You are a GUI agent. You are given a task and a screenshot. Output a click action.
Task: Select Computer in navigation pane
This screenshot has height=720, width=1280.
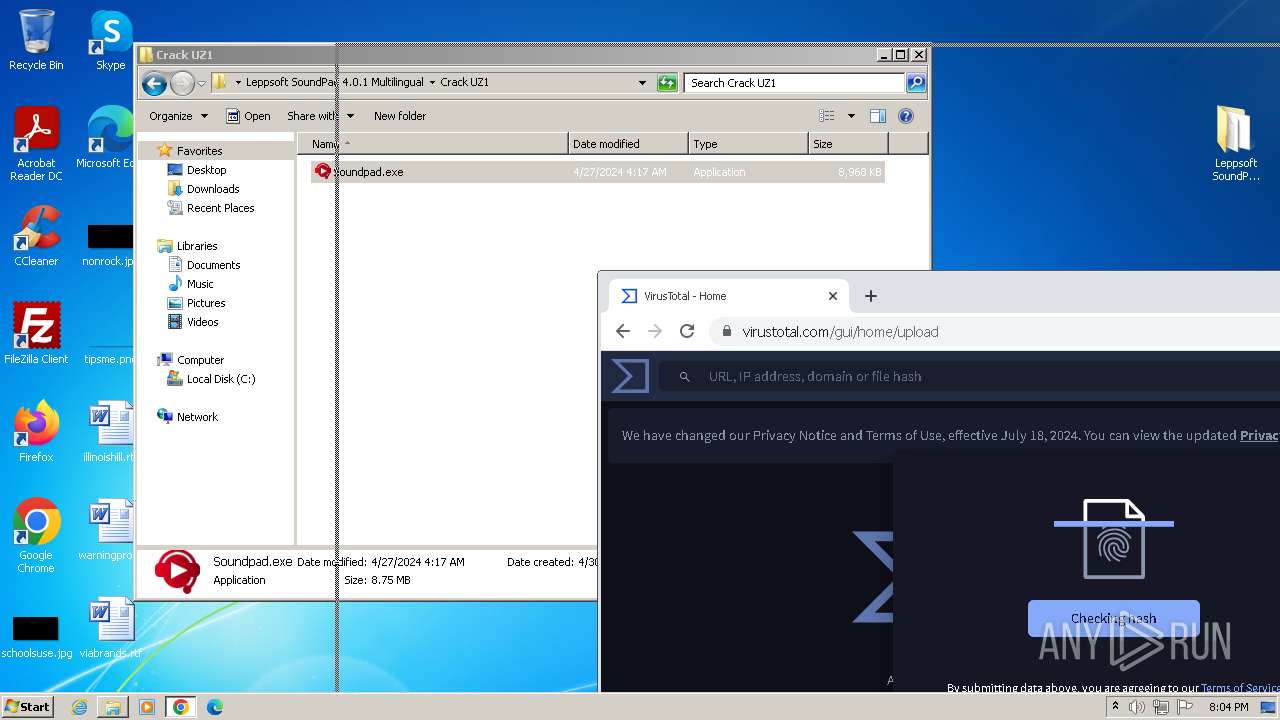pos(200,360)
